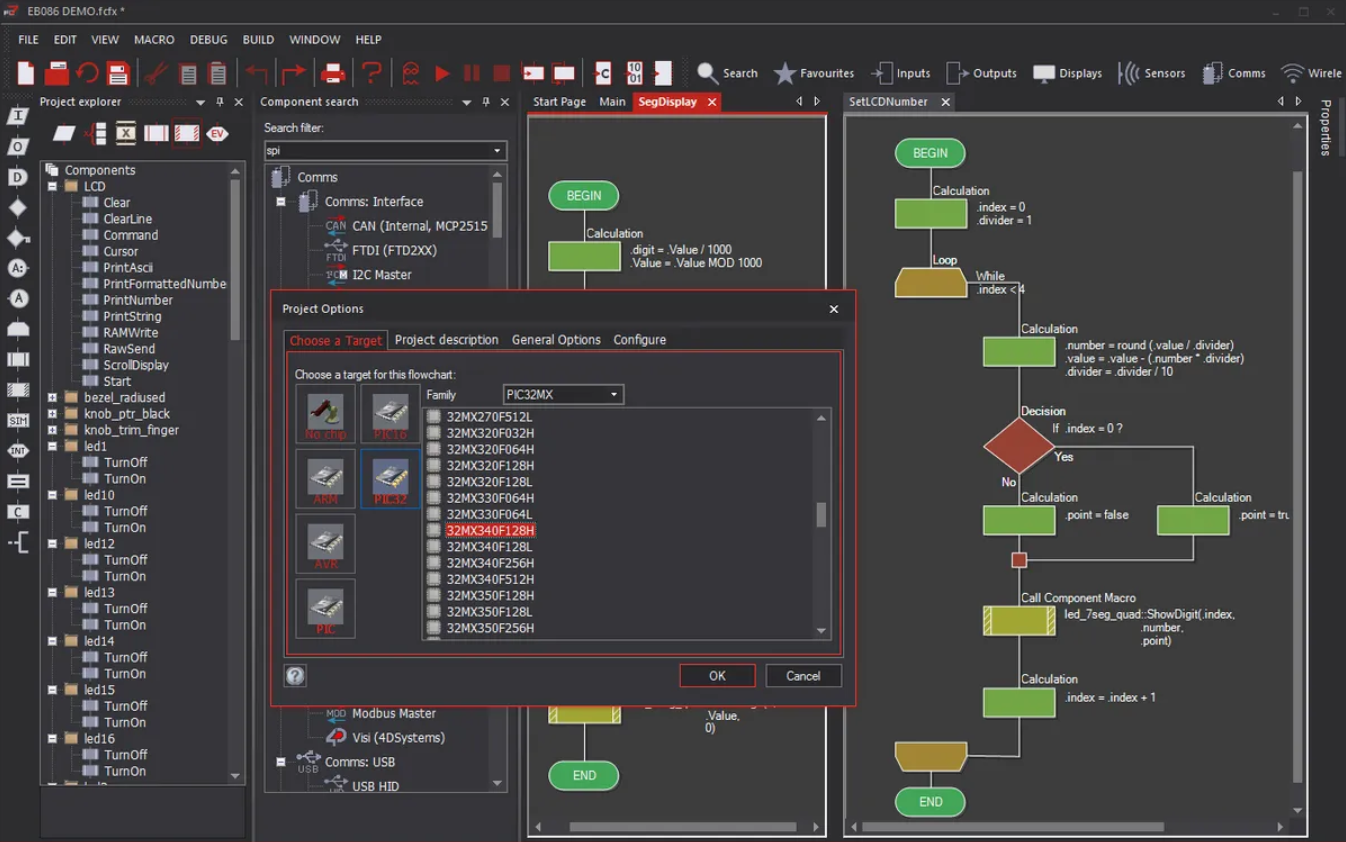Expand the knob_trim_finger tree node
The height and width of the screenshot is (842, 1346).
click(x=52, y=430)
